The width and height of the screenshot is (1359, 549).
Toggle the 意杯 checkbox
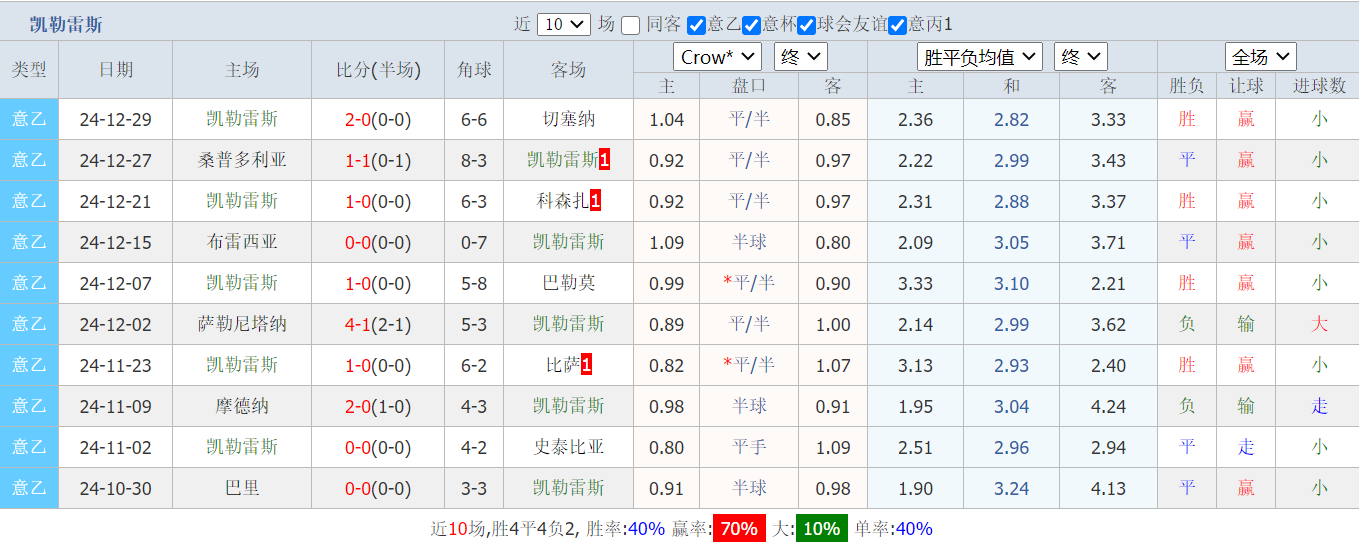pyautogui.click(x=752, y=25)
